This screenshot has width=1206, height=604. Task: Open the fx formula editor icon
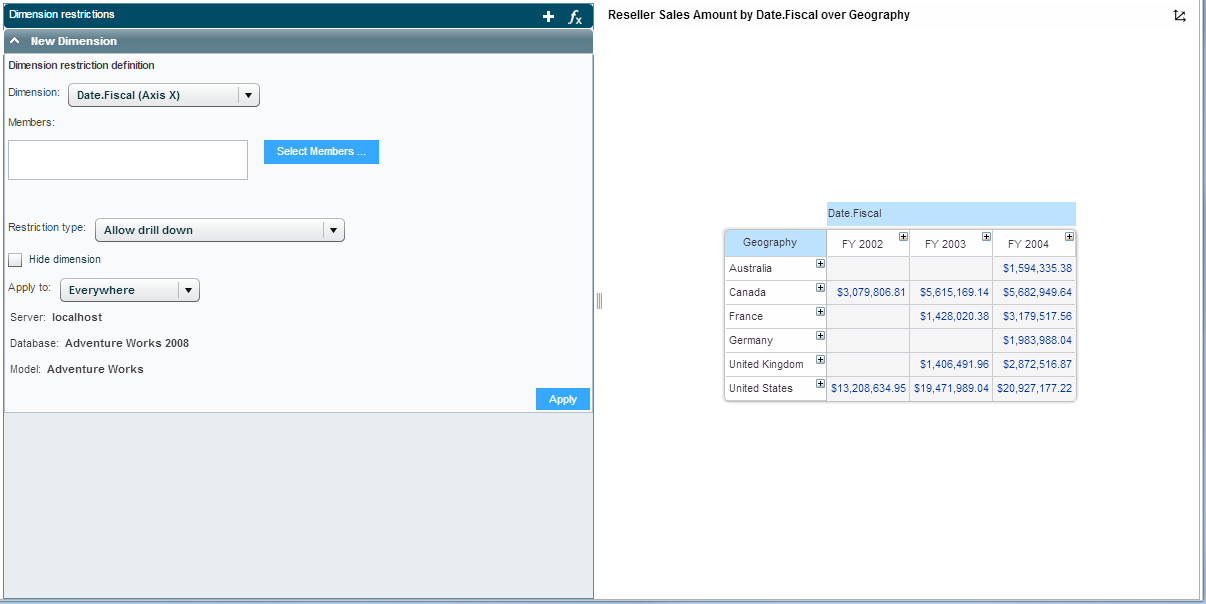[575, 17]
